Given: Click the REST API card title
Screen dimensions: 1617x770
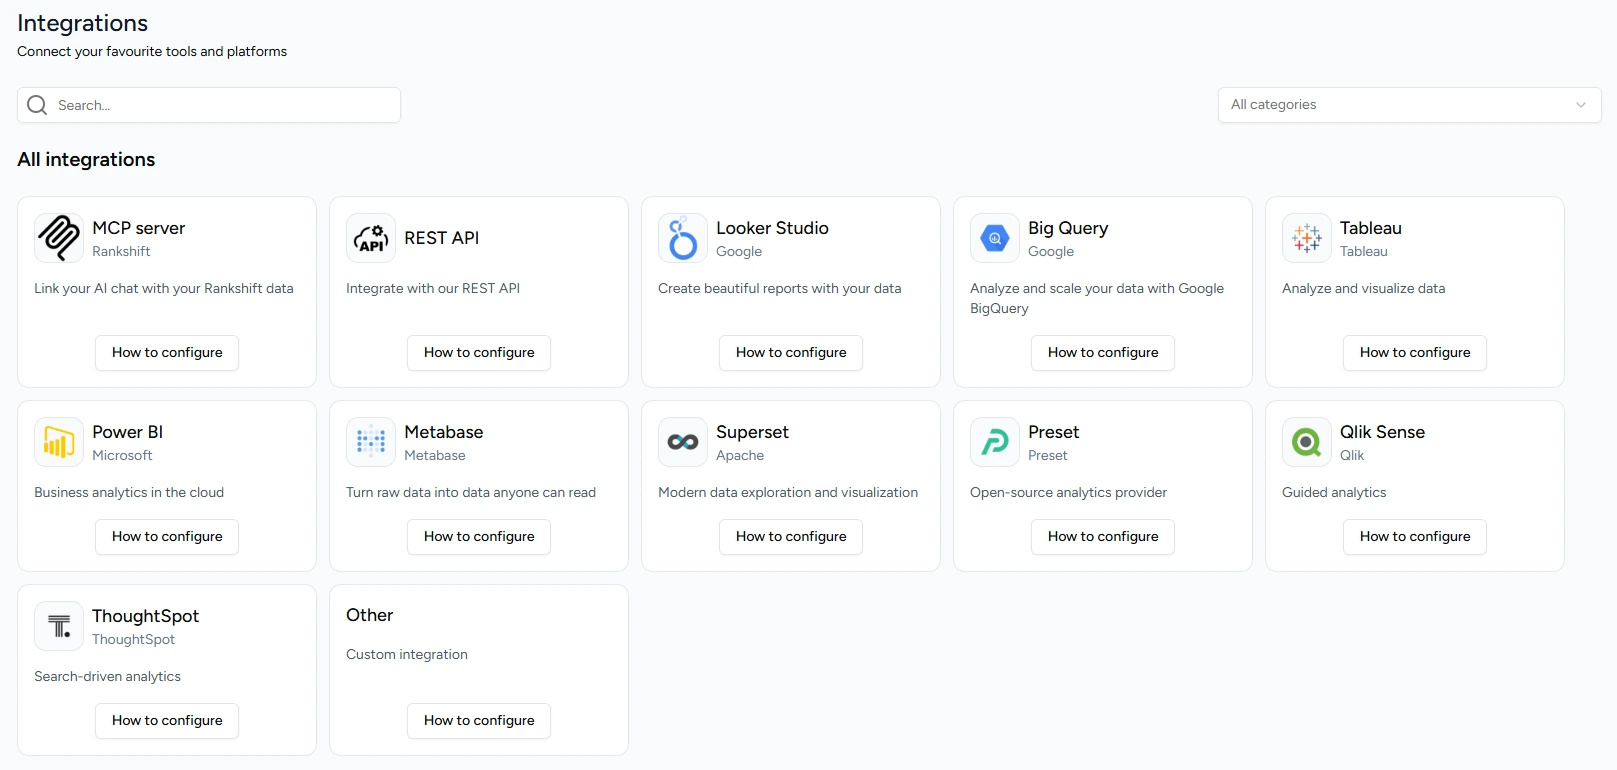Looking at the screenshot, I should [x=441, y=238].
